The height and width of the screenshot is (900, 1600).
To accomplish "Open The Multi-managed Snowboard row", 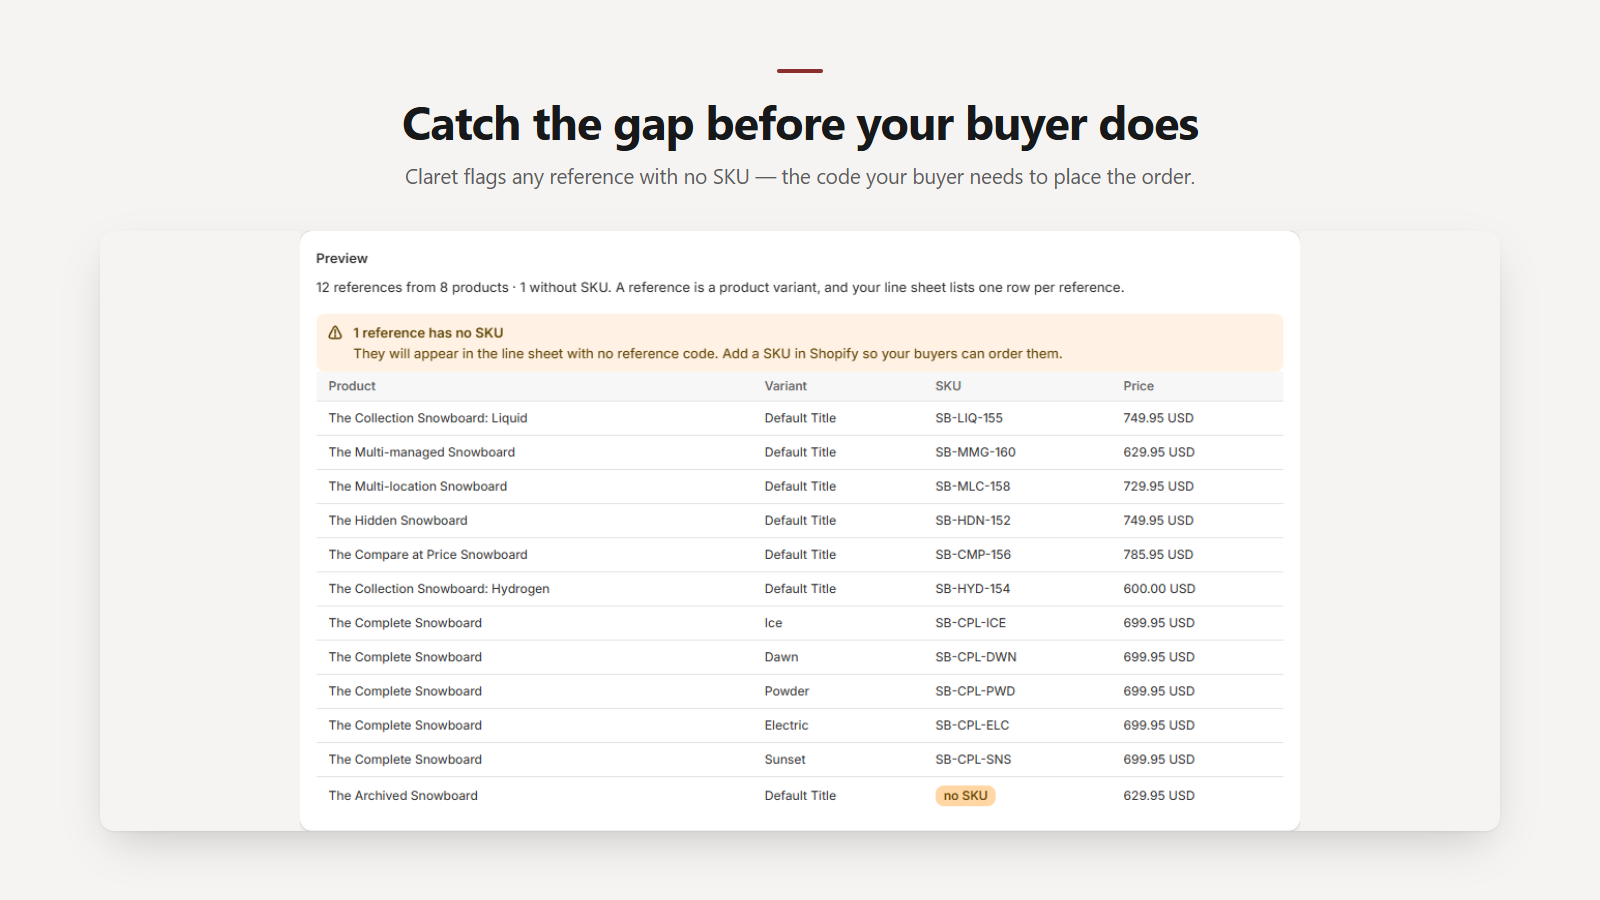I will coord(800,452).
